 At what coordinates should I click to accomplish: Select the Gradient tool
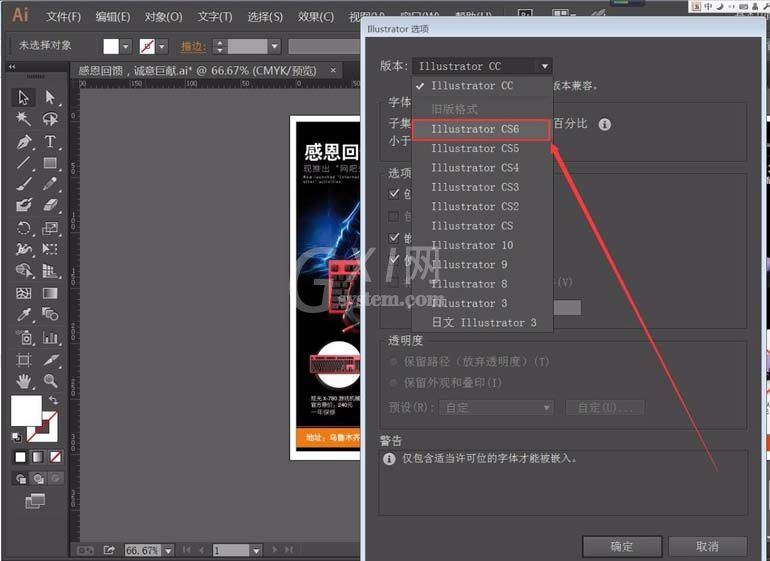[x=50, y=293]
